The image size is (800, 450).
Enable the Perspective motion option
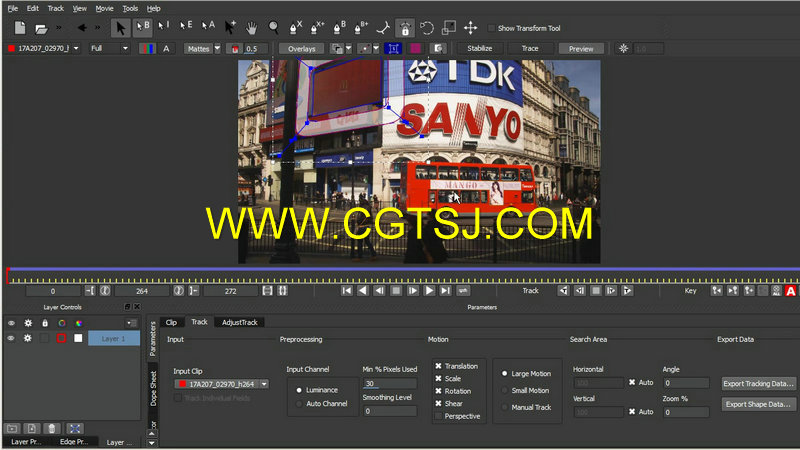(x=438, y=416)
